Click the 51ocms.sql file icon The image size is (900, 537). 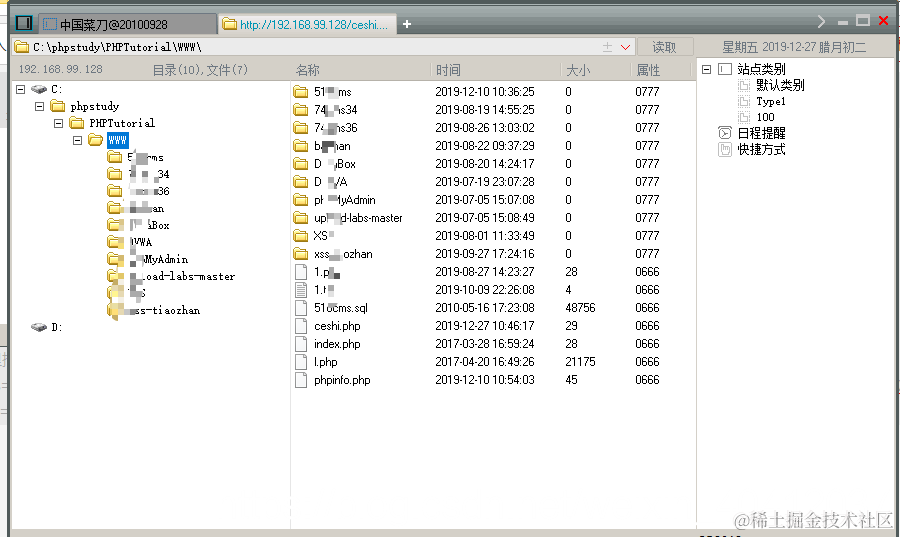point(301,308)
